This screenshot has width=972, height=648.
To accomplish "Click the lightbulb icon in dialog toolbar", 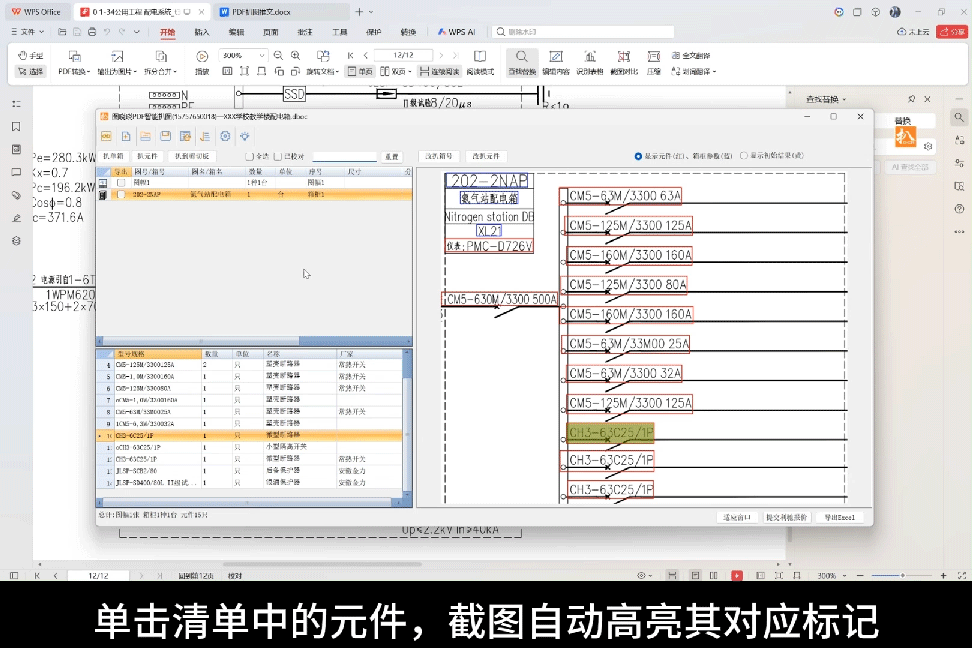I will (245, 136).
